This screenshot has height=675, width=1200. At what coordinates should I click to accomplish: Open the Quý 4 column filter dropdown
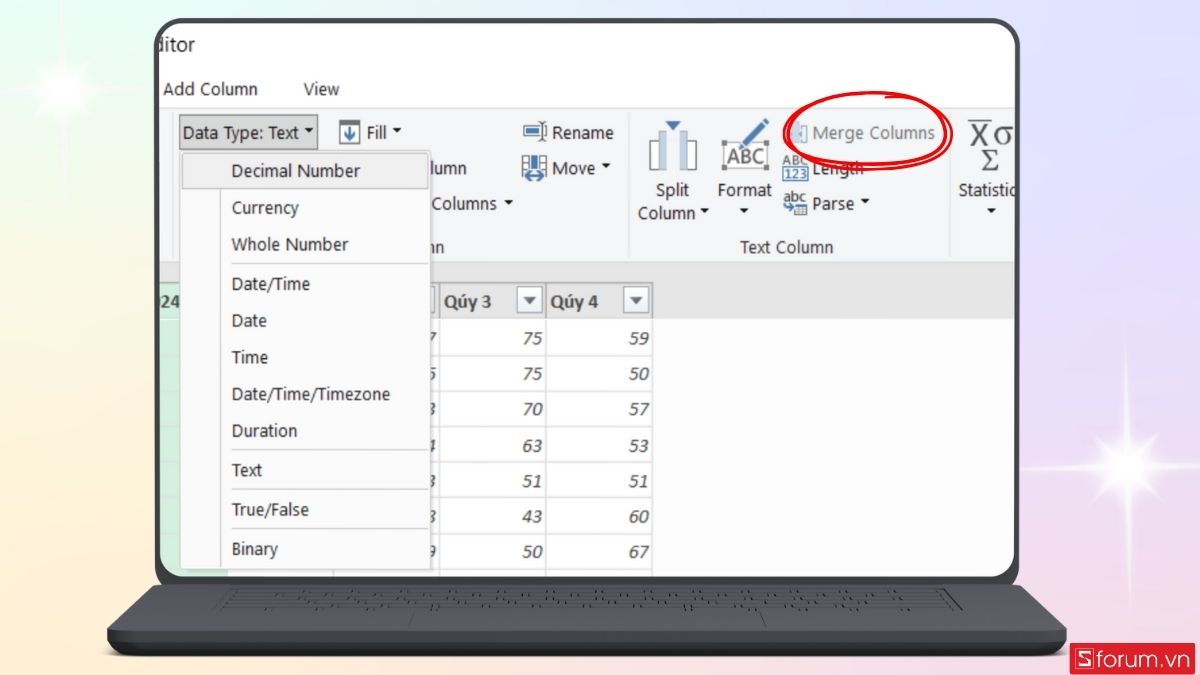[x=636, y=301]
